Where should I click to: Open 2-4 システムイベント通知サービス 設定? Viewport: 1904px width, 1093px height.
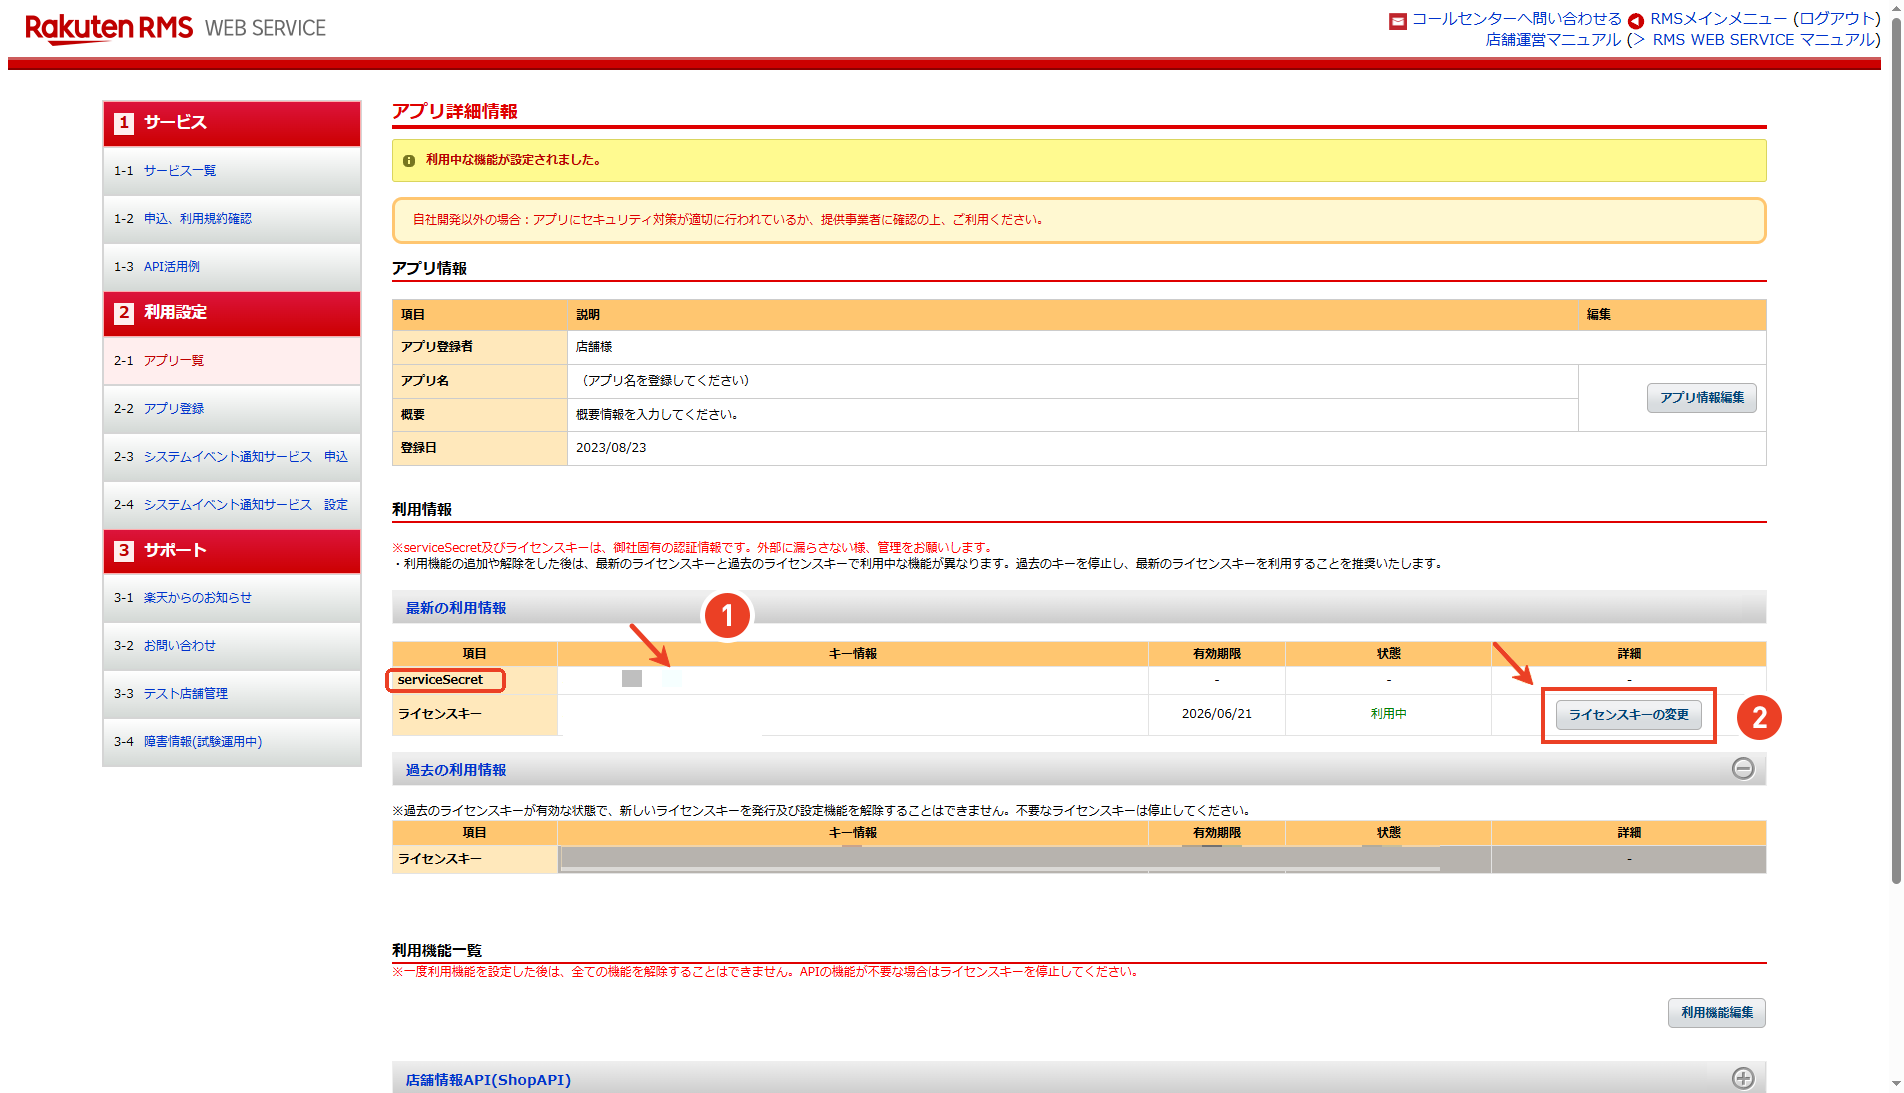coord(232,505)
